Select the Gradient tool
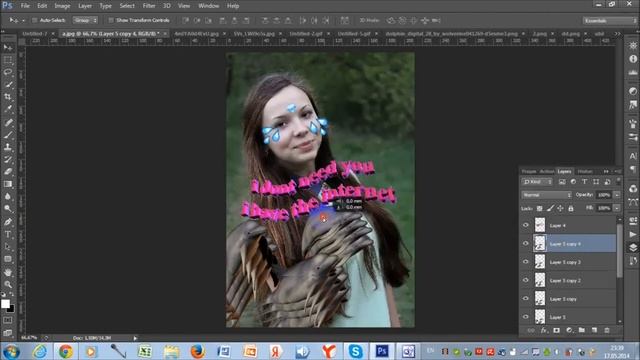 click(8, 184)
